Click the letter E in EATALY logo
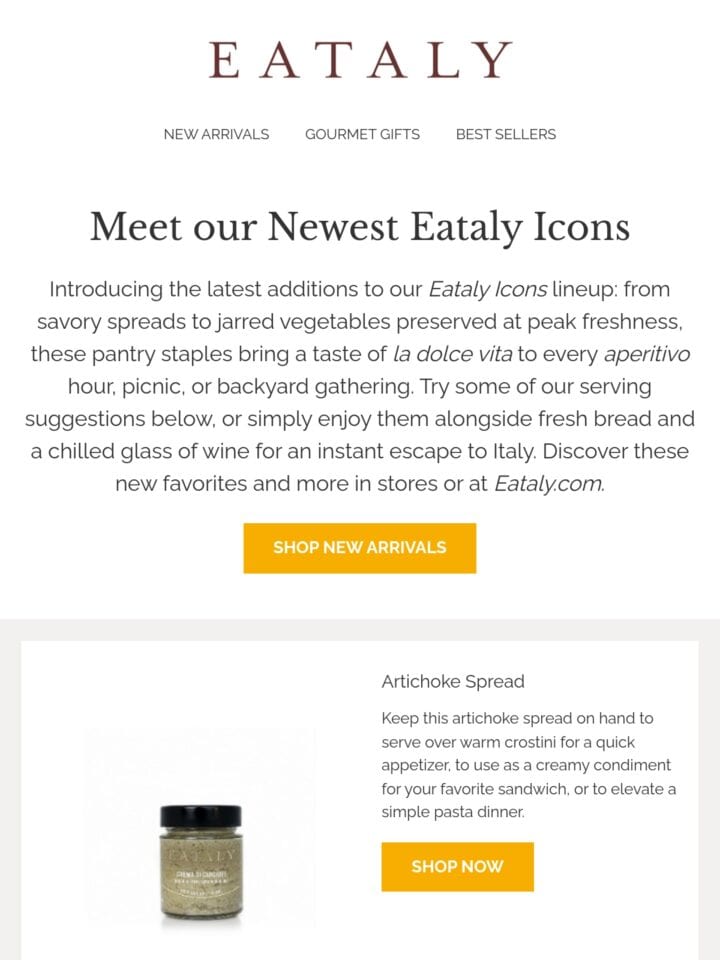 click(x=224, y=61)
